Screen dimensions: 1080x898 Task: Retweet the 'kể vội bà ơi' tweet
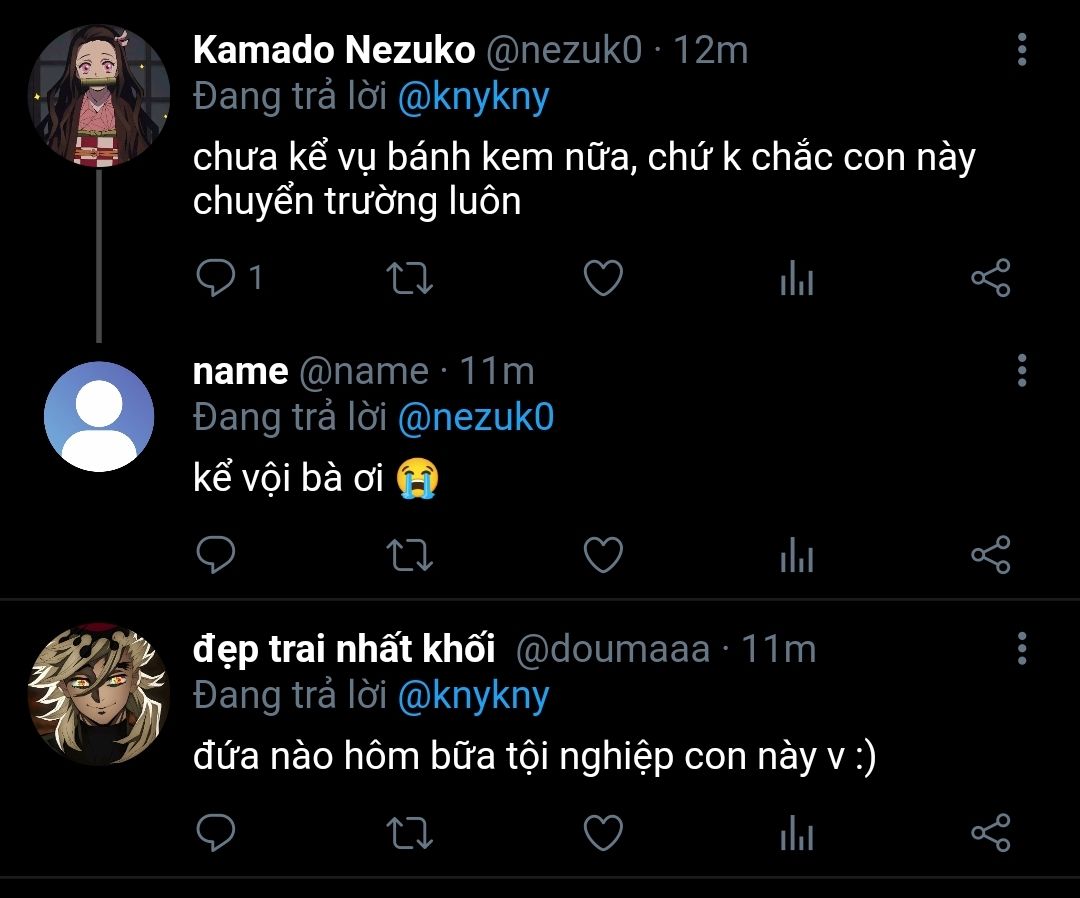pos(408,555)
